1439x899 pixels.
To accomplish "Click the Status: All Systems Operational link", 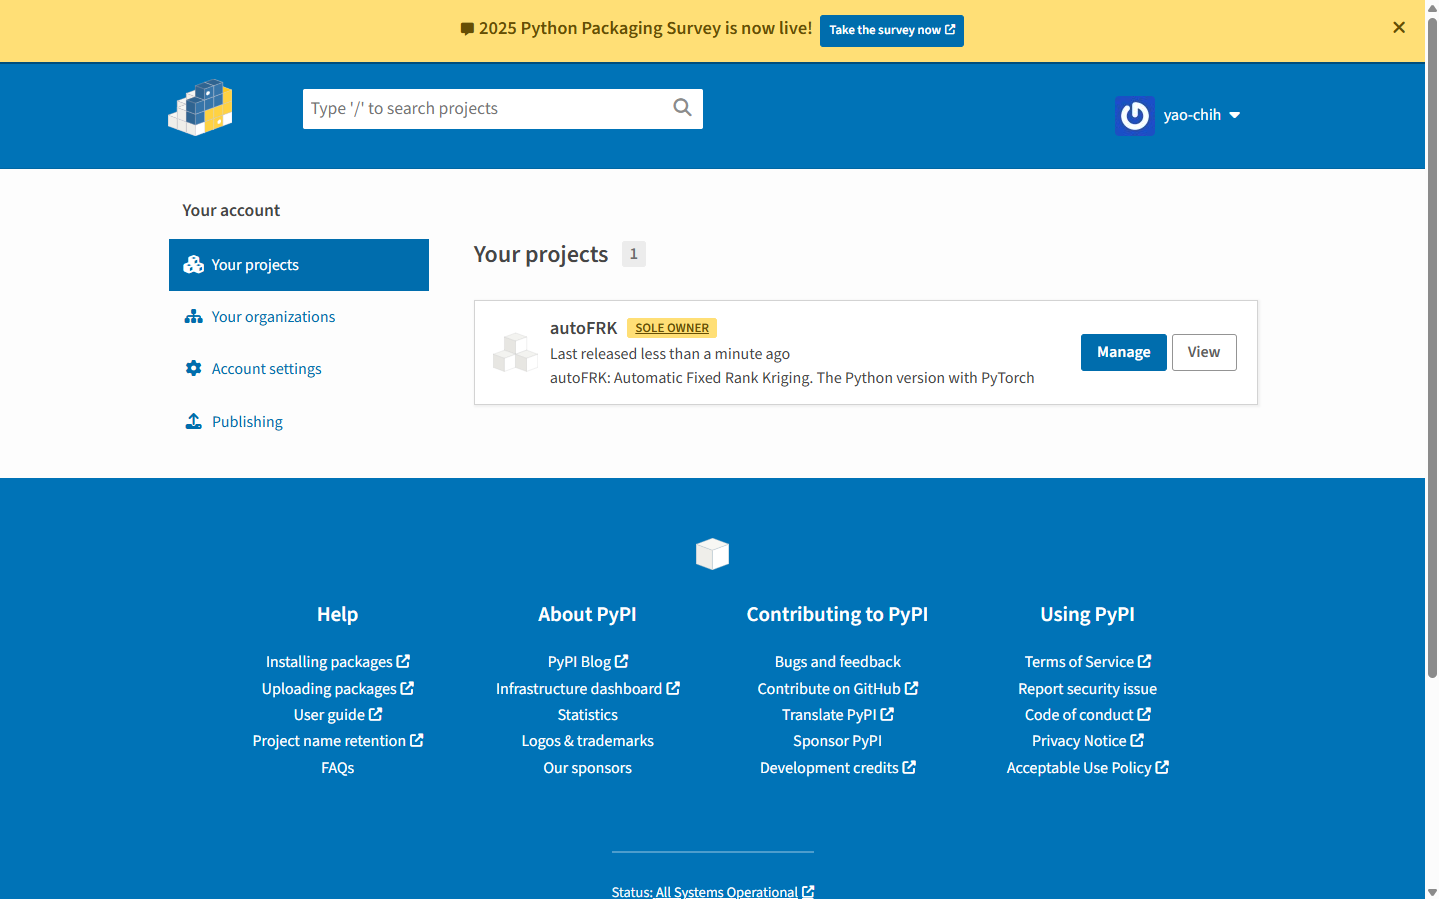I will (x=713, y=891).
